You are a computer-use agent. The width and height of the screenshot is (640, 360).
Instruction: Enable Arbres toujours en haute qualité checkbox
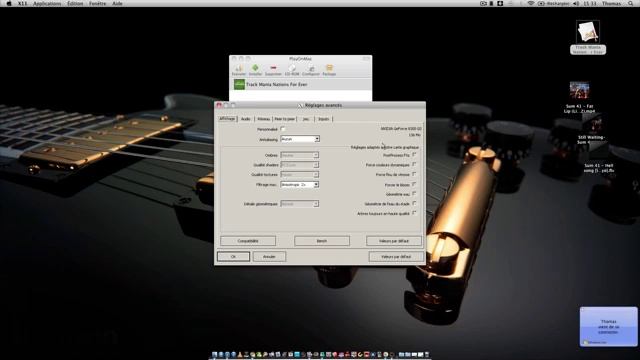pyautogui.click(x=414, y=213)
